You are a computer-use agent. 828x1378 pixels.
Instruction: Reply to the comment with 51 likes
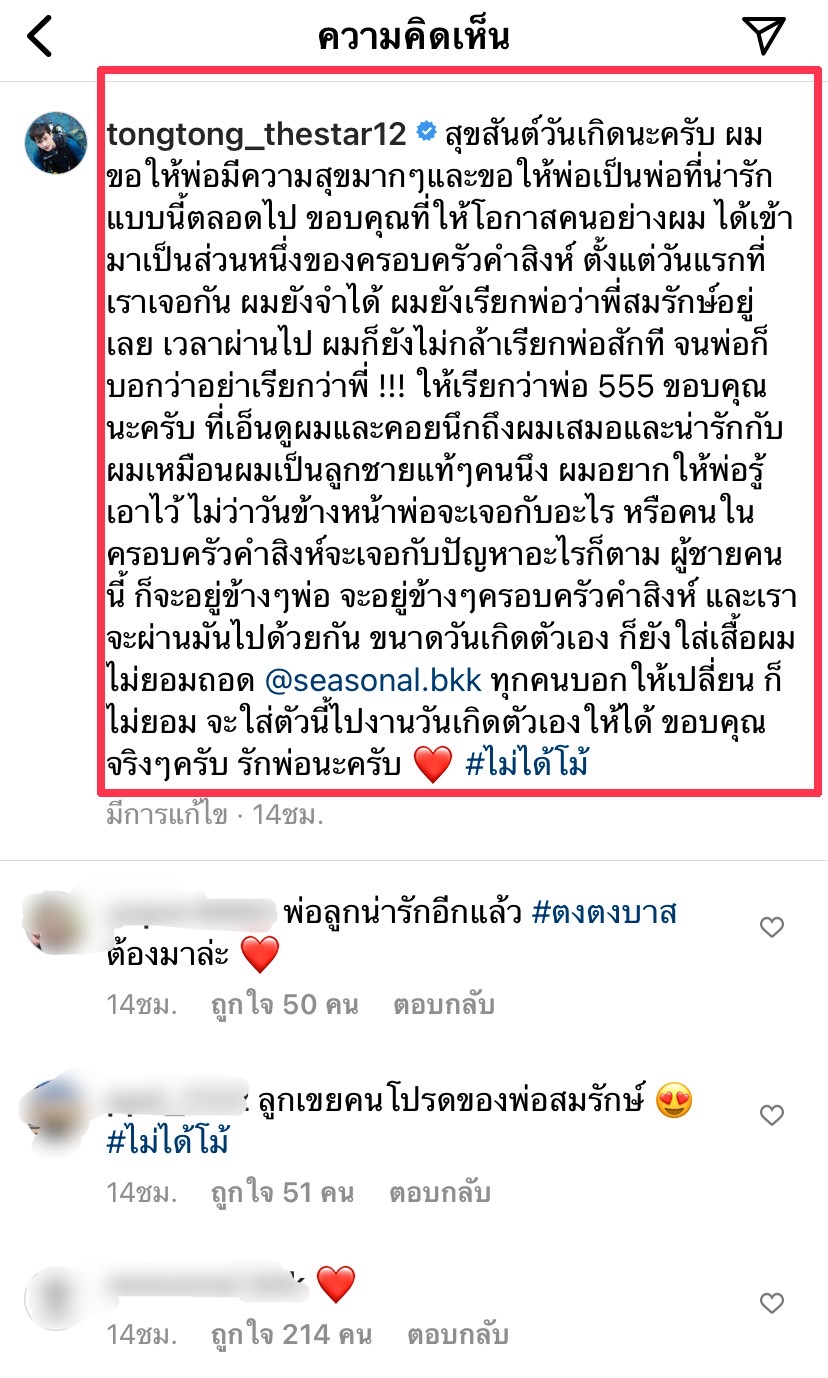tap(436, 1192)
